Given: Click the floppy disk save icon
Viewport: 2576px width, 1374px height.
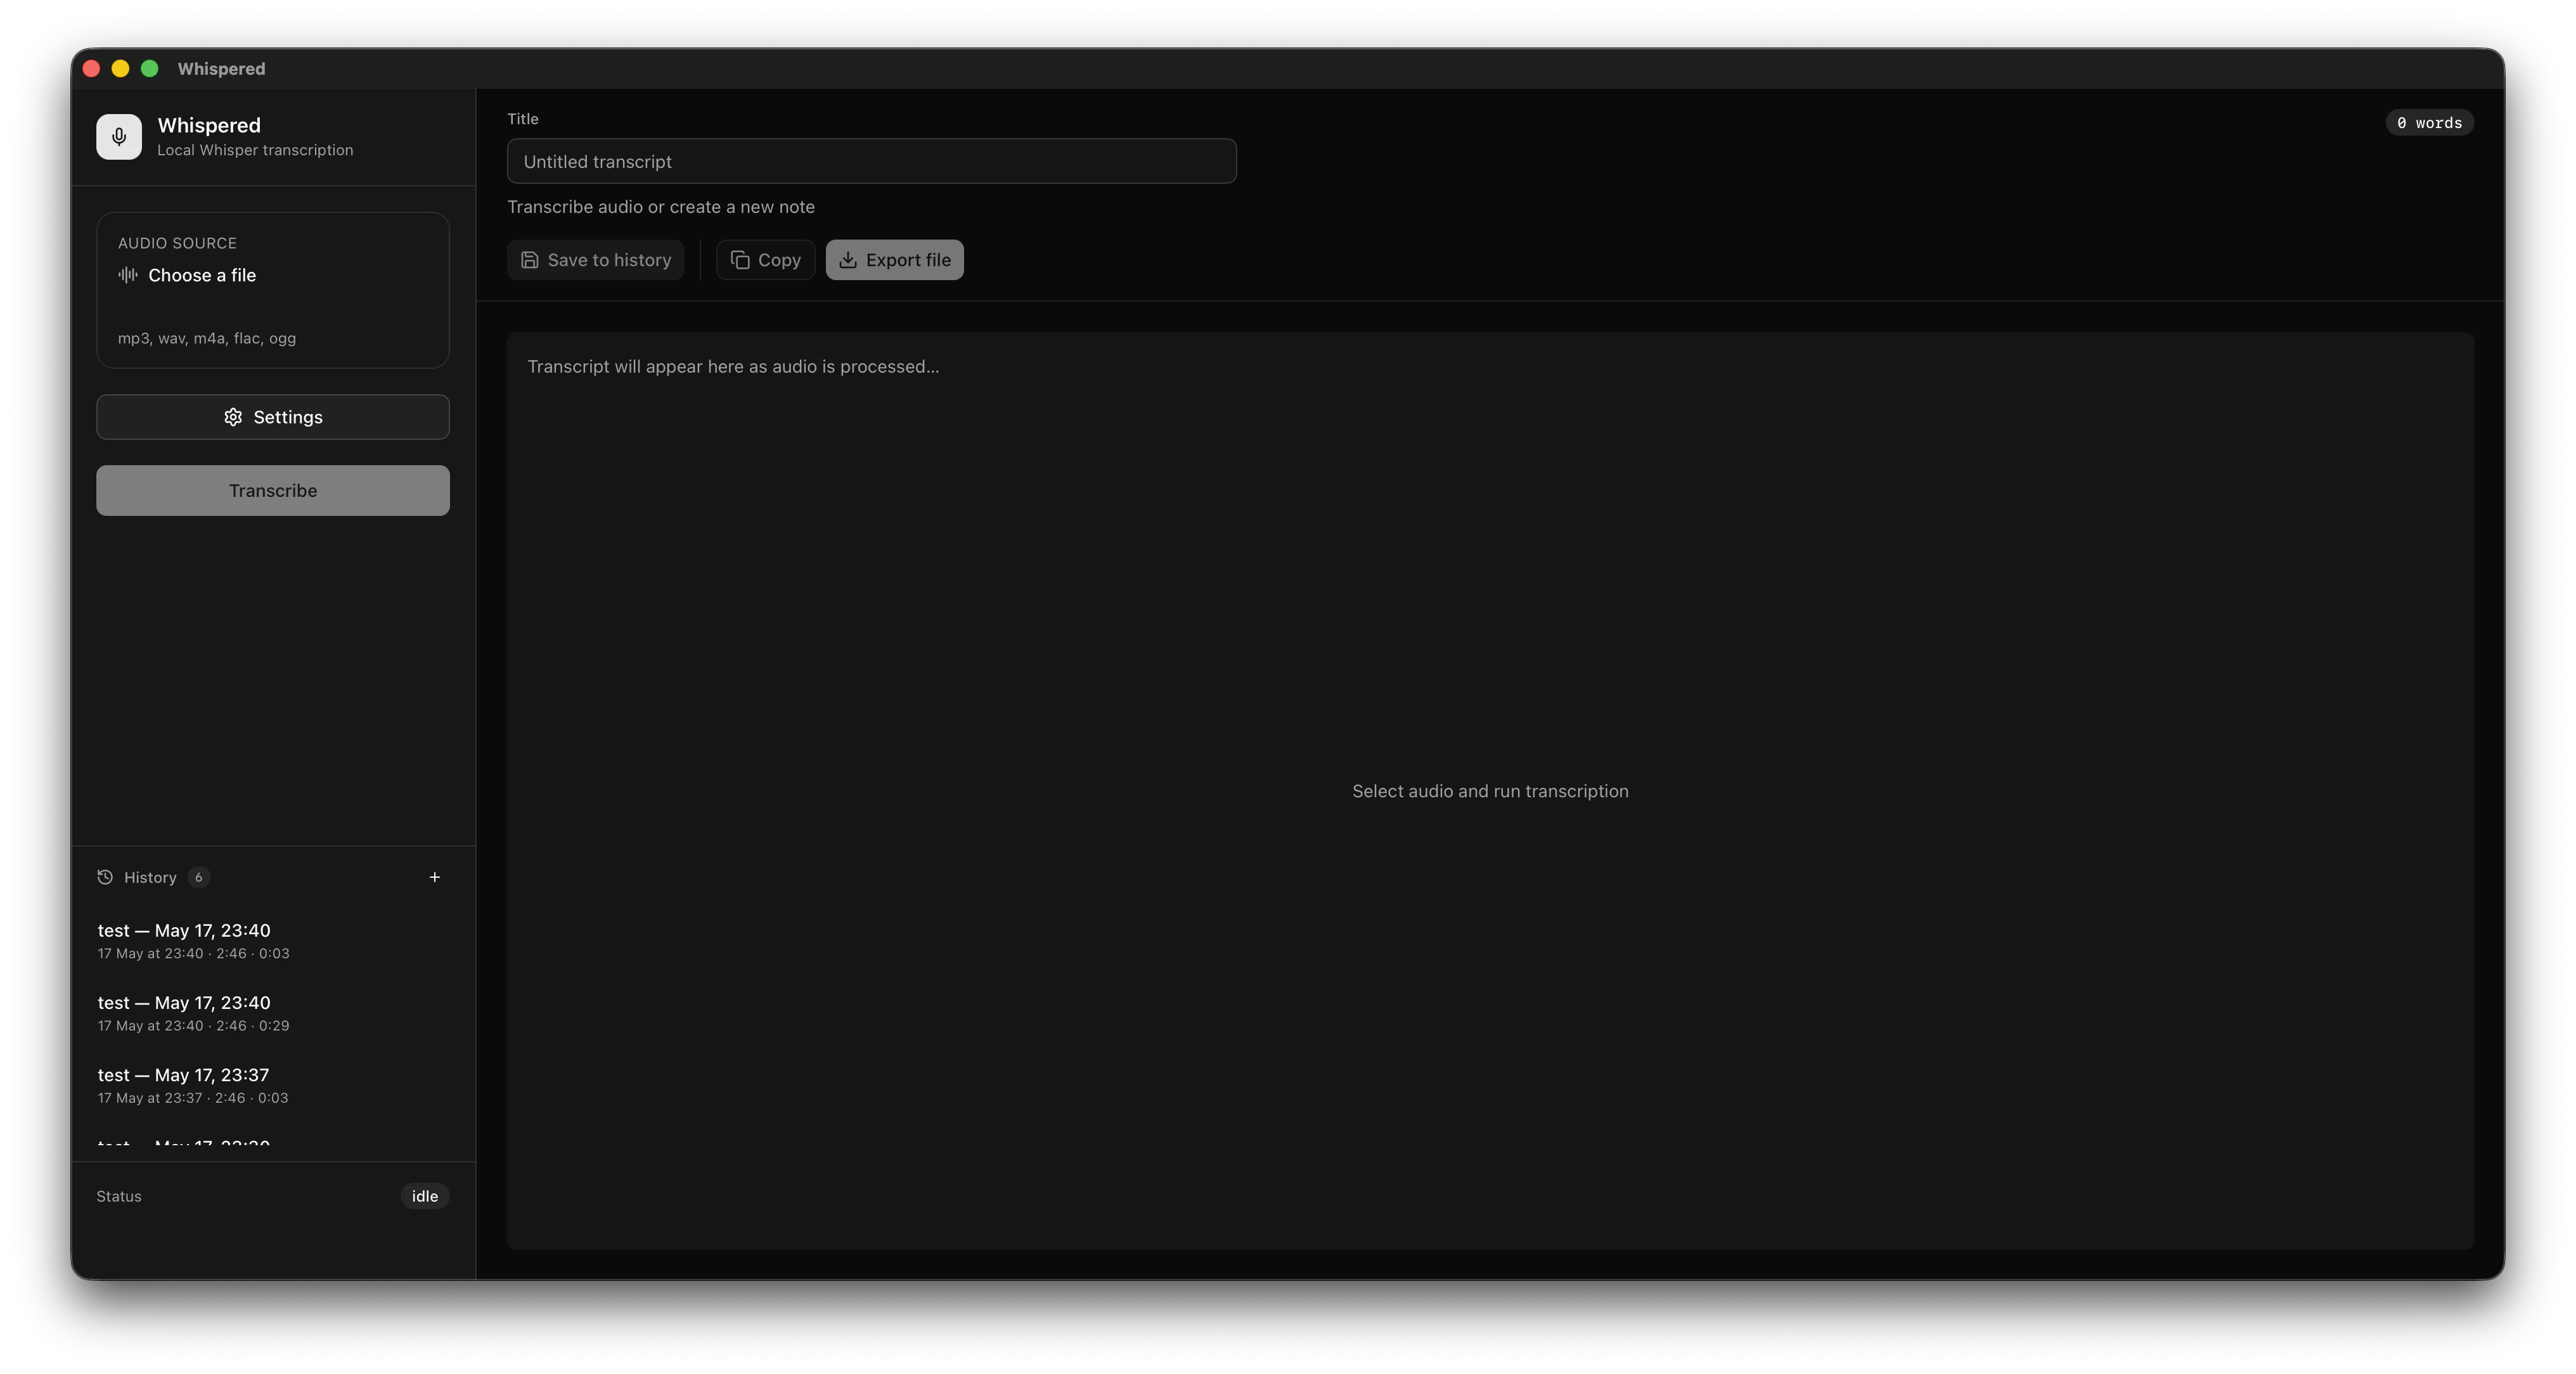Looking at the screenshot, I should (530, 260).
